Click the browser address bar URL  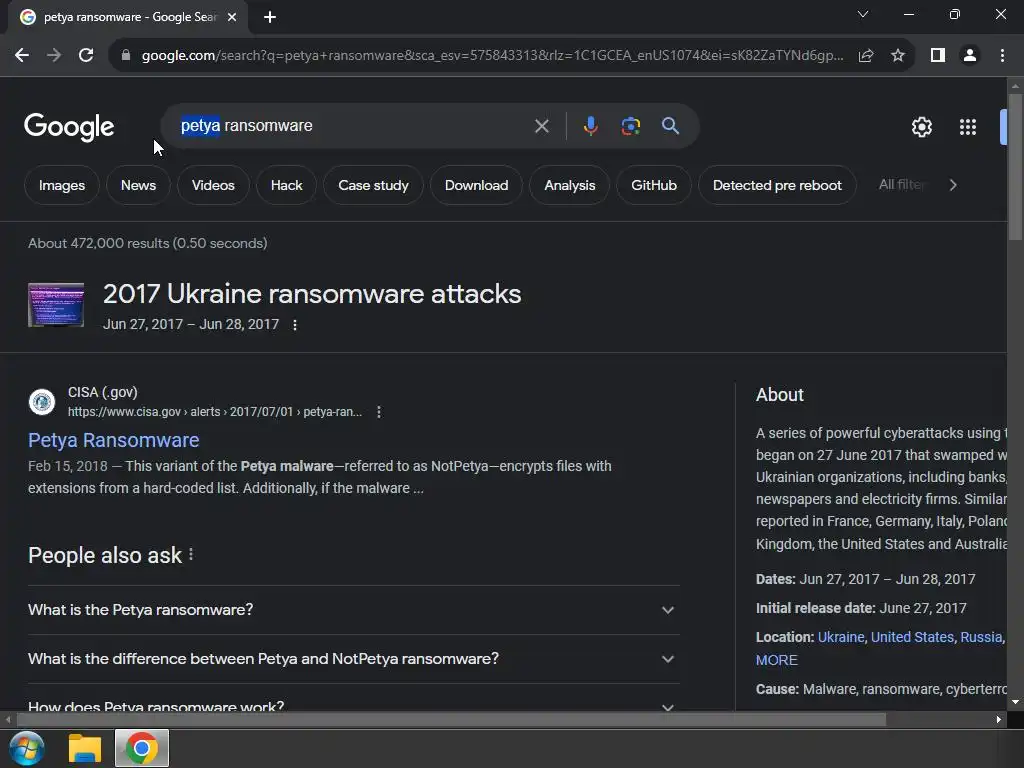tap(492, 56)
